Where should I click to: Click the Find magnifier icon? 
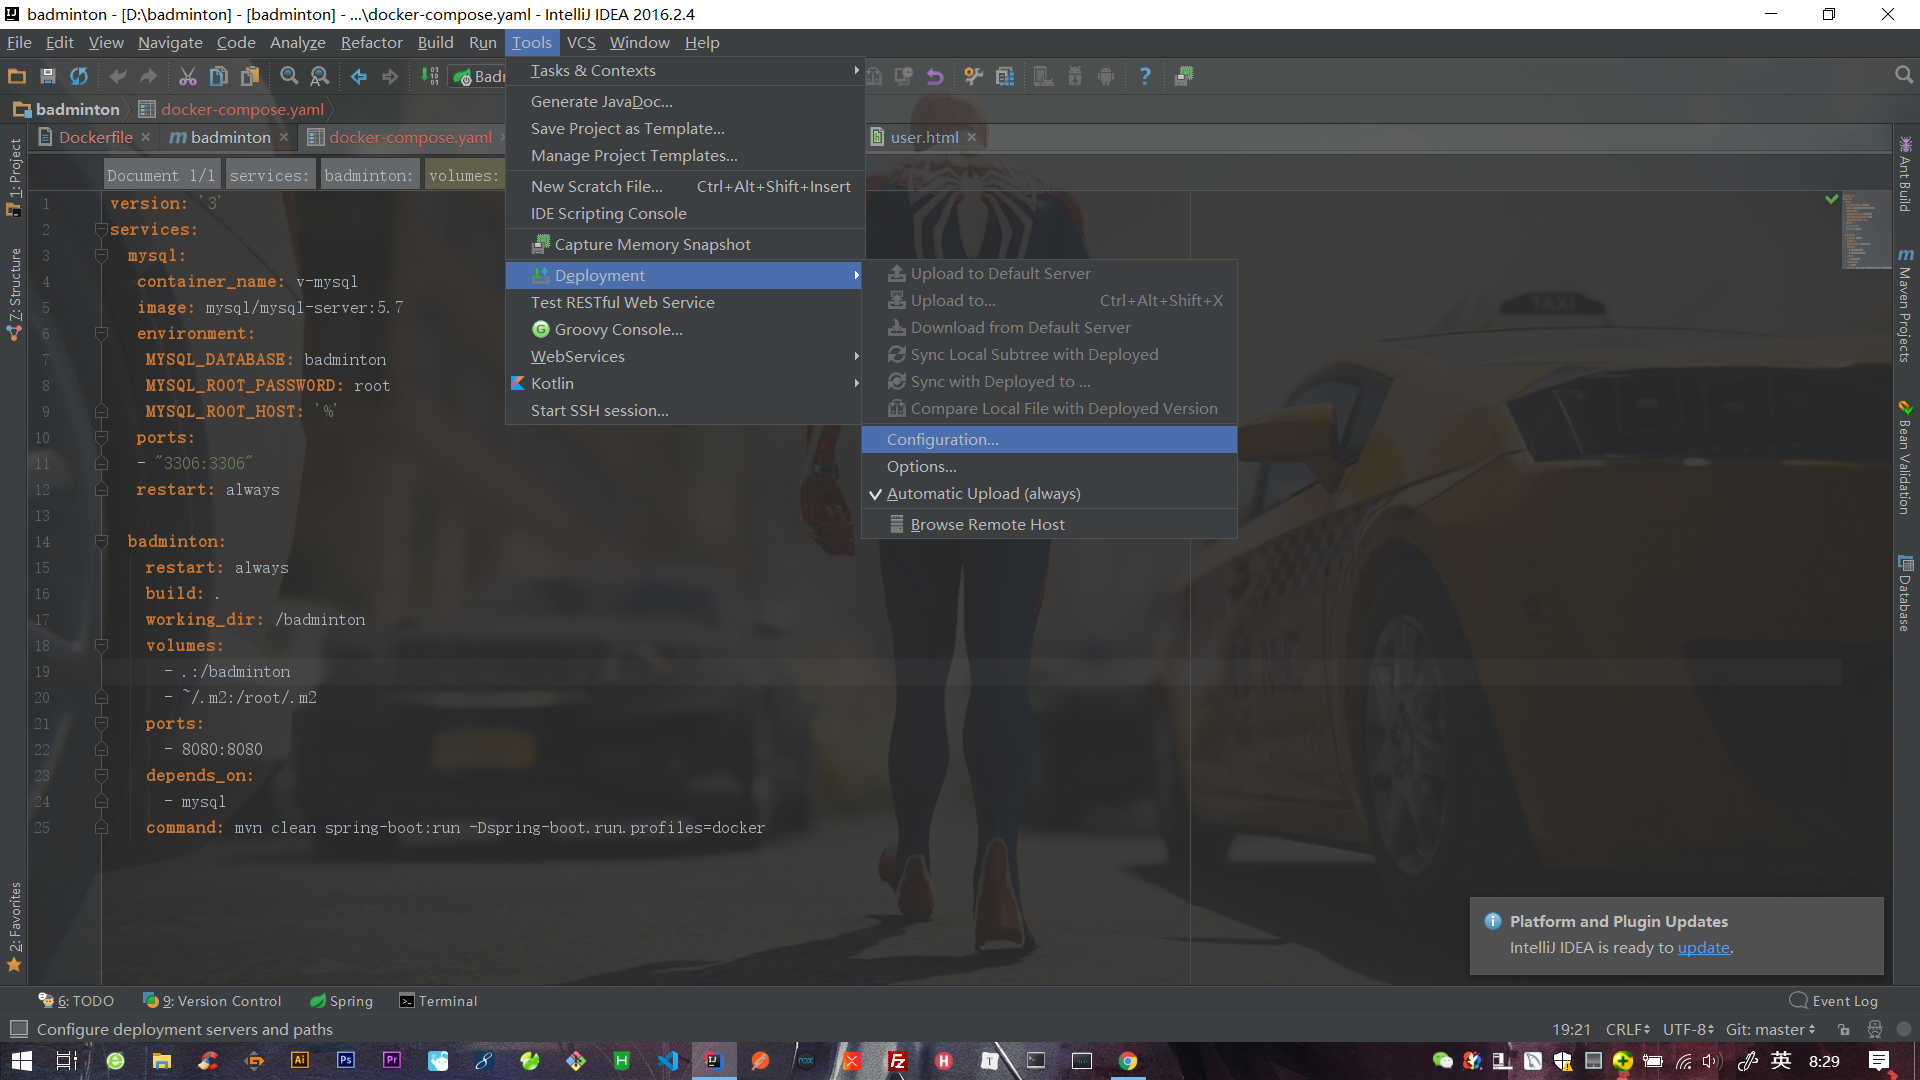click(289, 76)
